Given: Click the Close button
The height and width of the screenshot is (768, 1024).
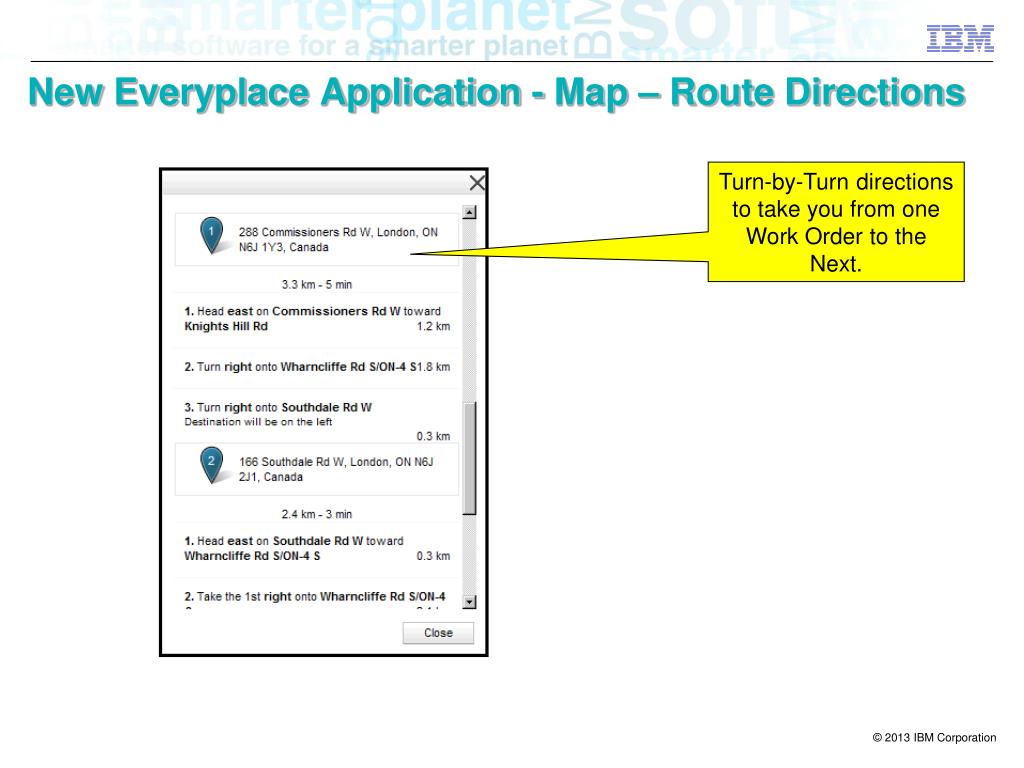Looking at the screenshot, I should coord(438,633).
